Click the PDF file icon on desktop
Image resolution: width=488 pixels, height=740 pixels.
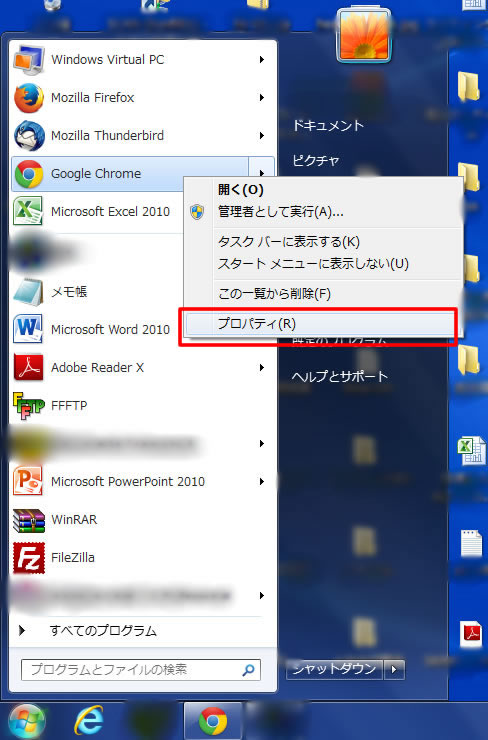(471, 635)
